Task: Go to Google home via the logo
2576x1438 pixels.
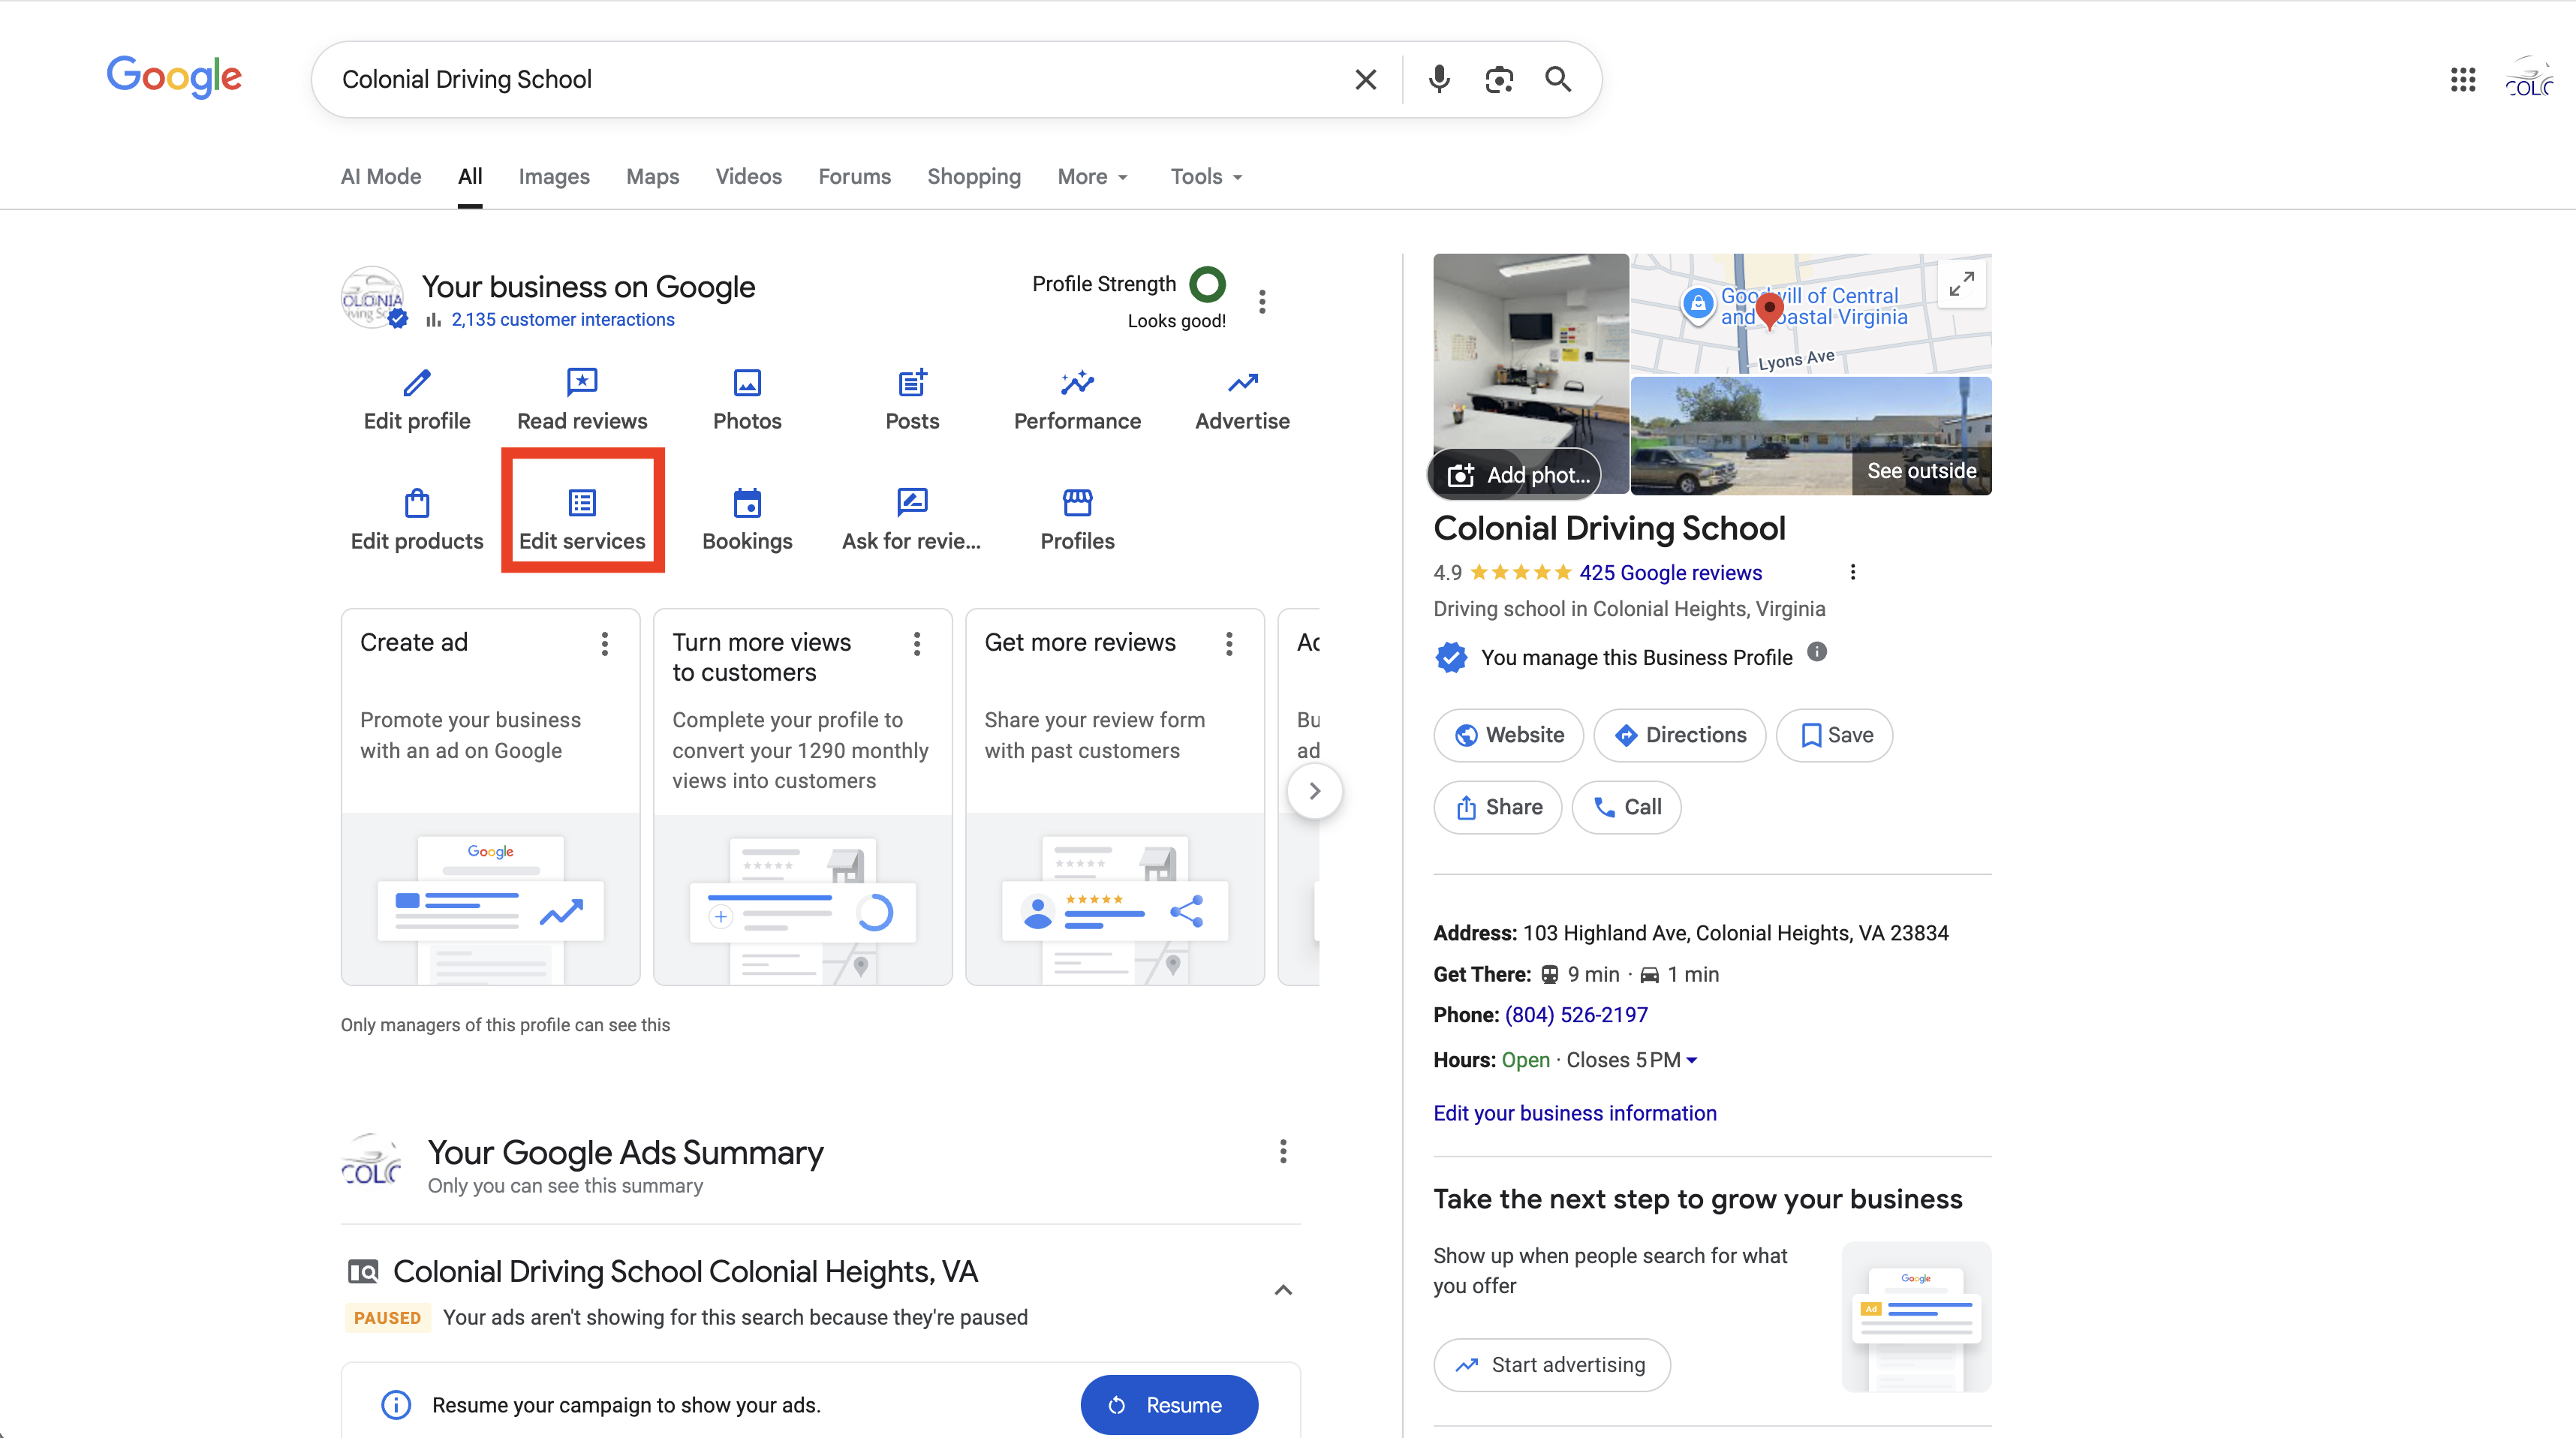Action: coord(174,77)
